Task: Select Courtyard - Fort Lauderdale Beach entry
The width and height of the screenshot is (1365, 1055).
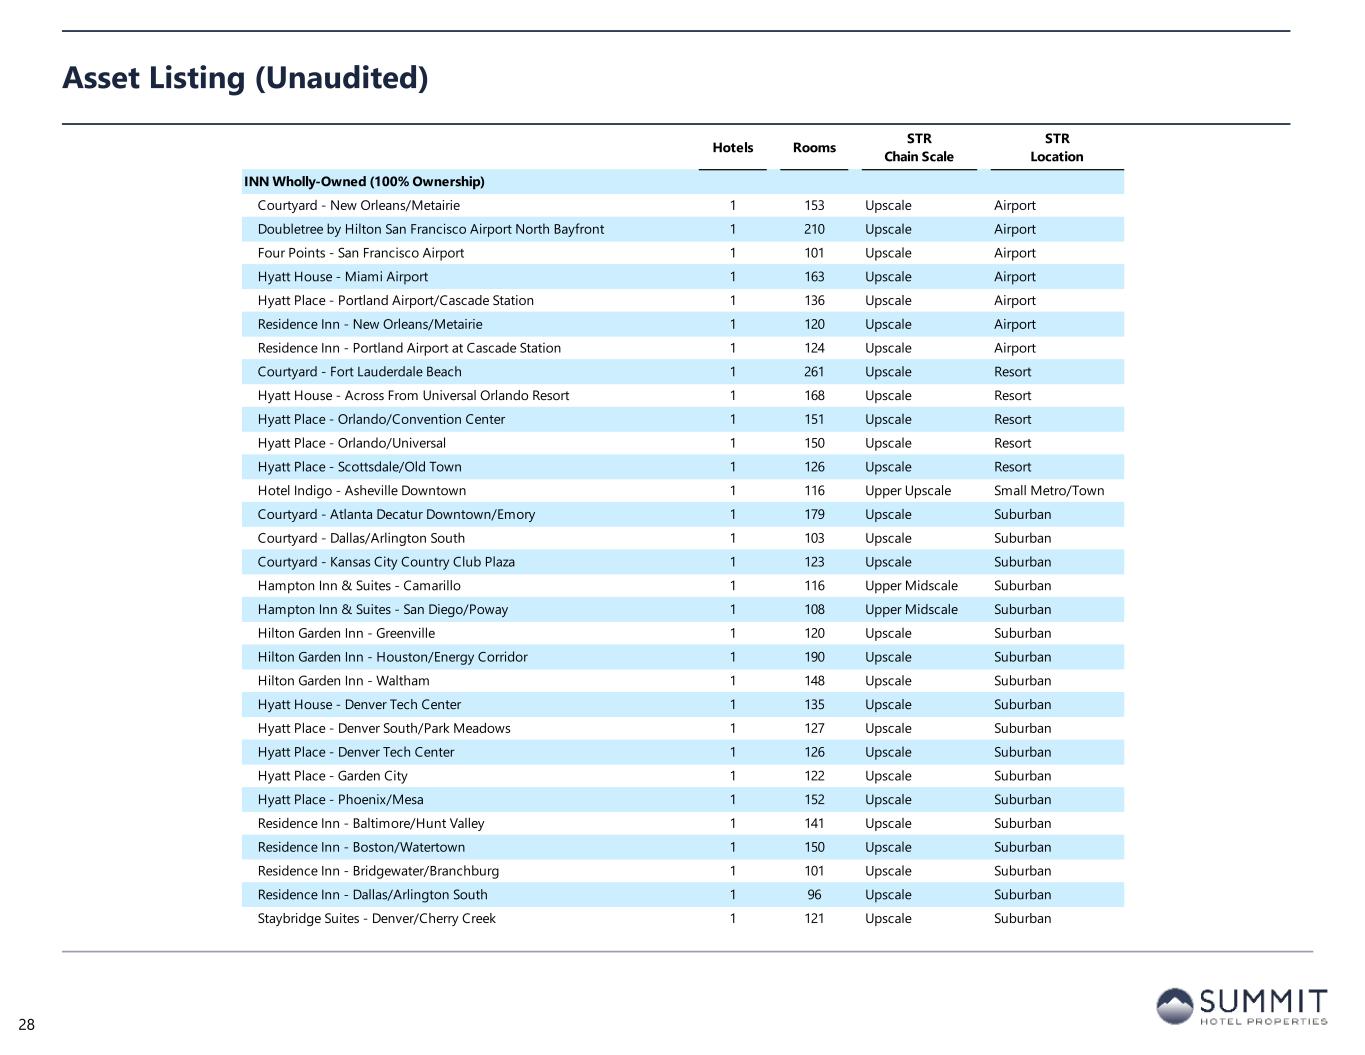Action: [359, 372]
